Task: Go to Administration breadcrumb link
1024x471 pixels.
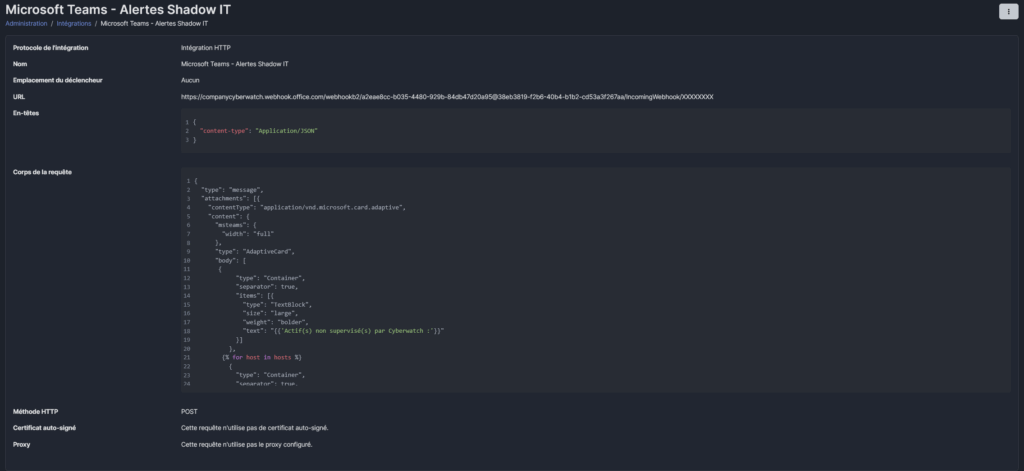Action: tap(26, 24)
